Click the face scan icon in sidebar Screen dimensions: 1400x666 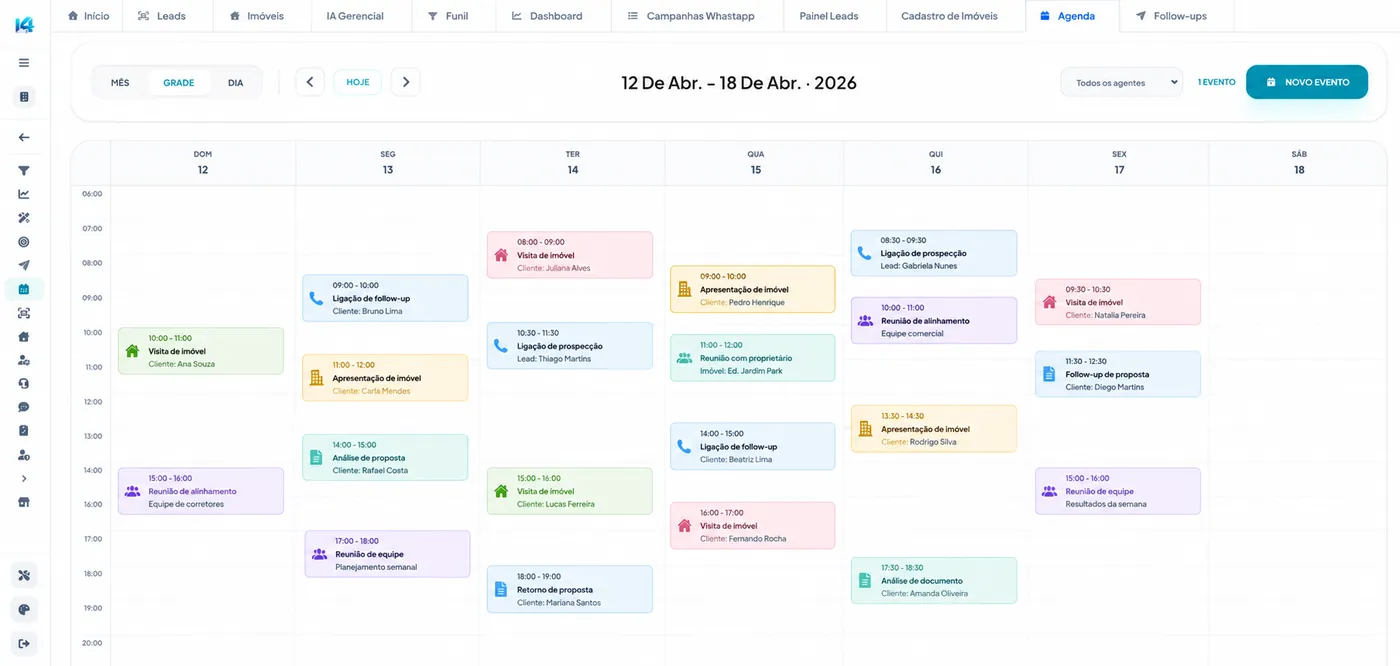point(24,313)
